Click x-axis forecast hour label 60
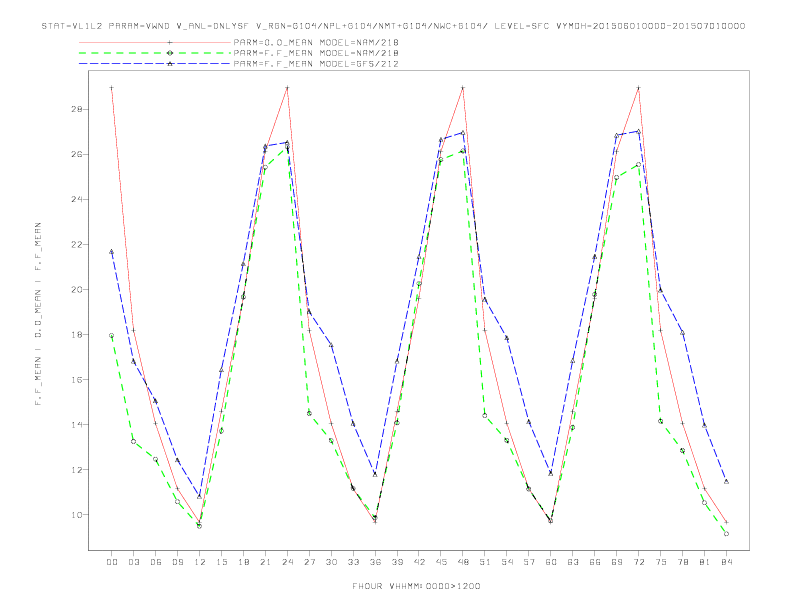The width and height of the screenshot is (792, 612). point(551,562)
